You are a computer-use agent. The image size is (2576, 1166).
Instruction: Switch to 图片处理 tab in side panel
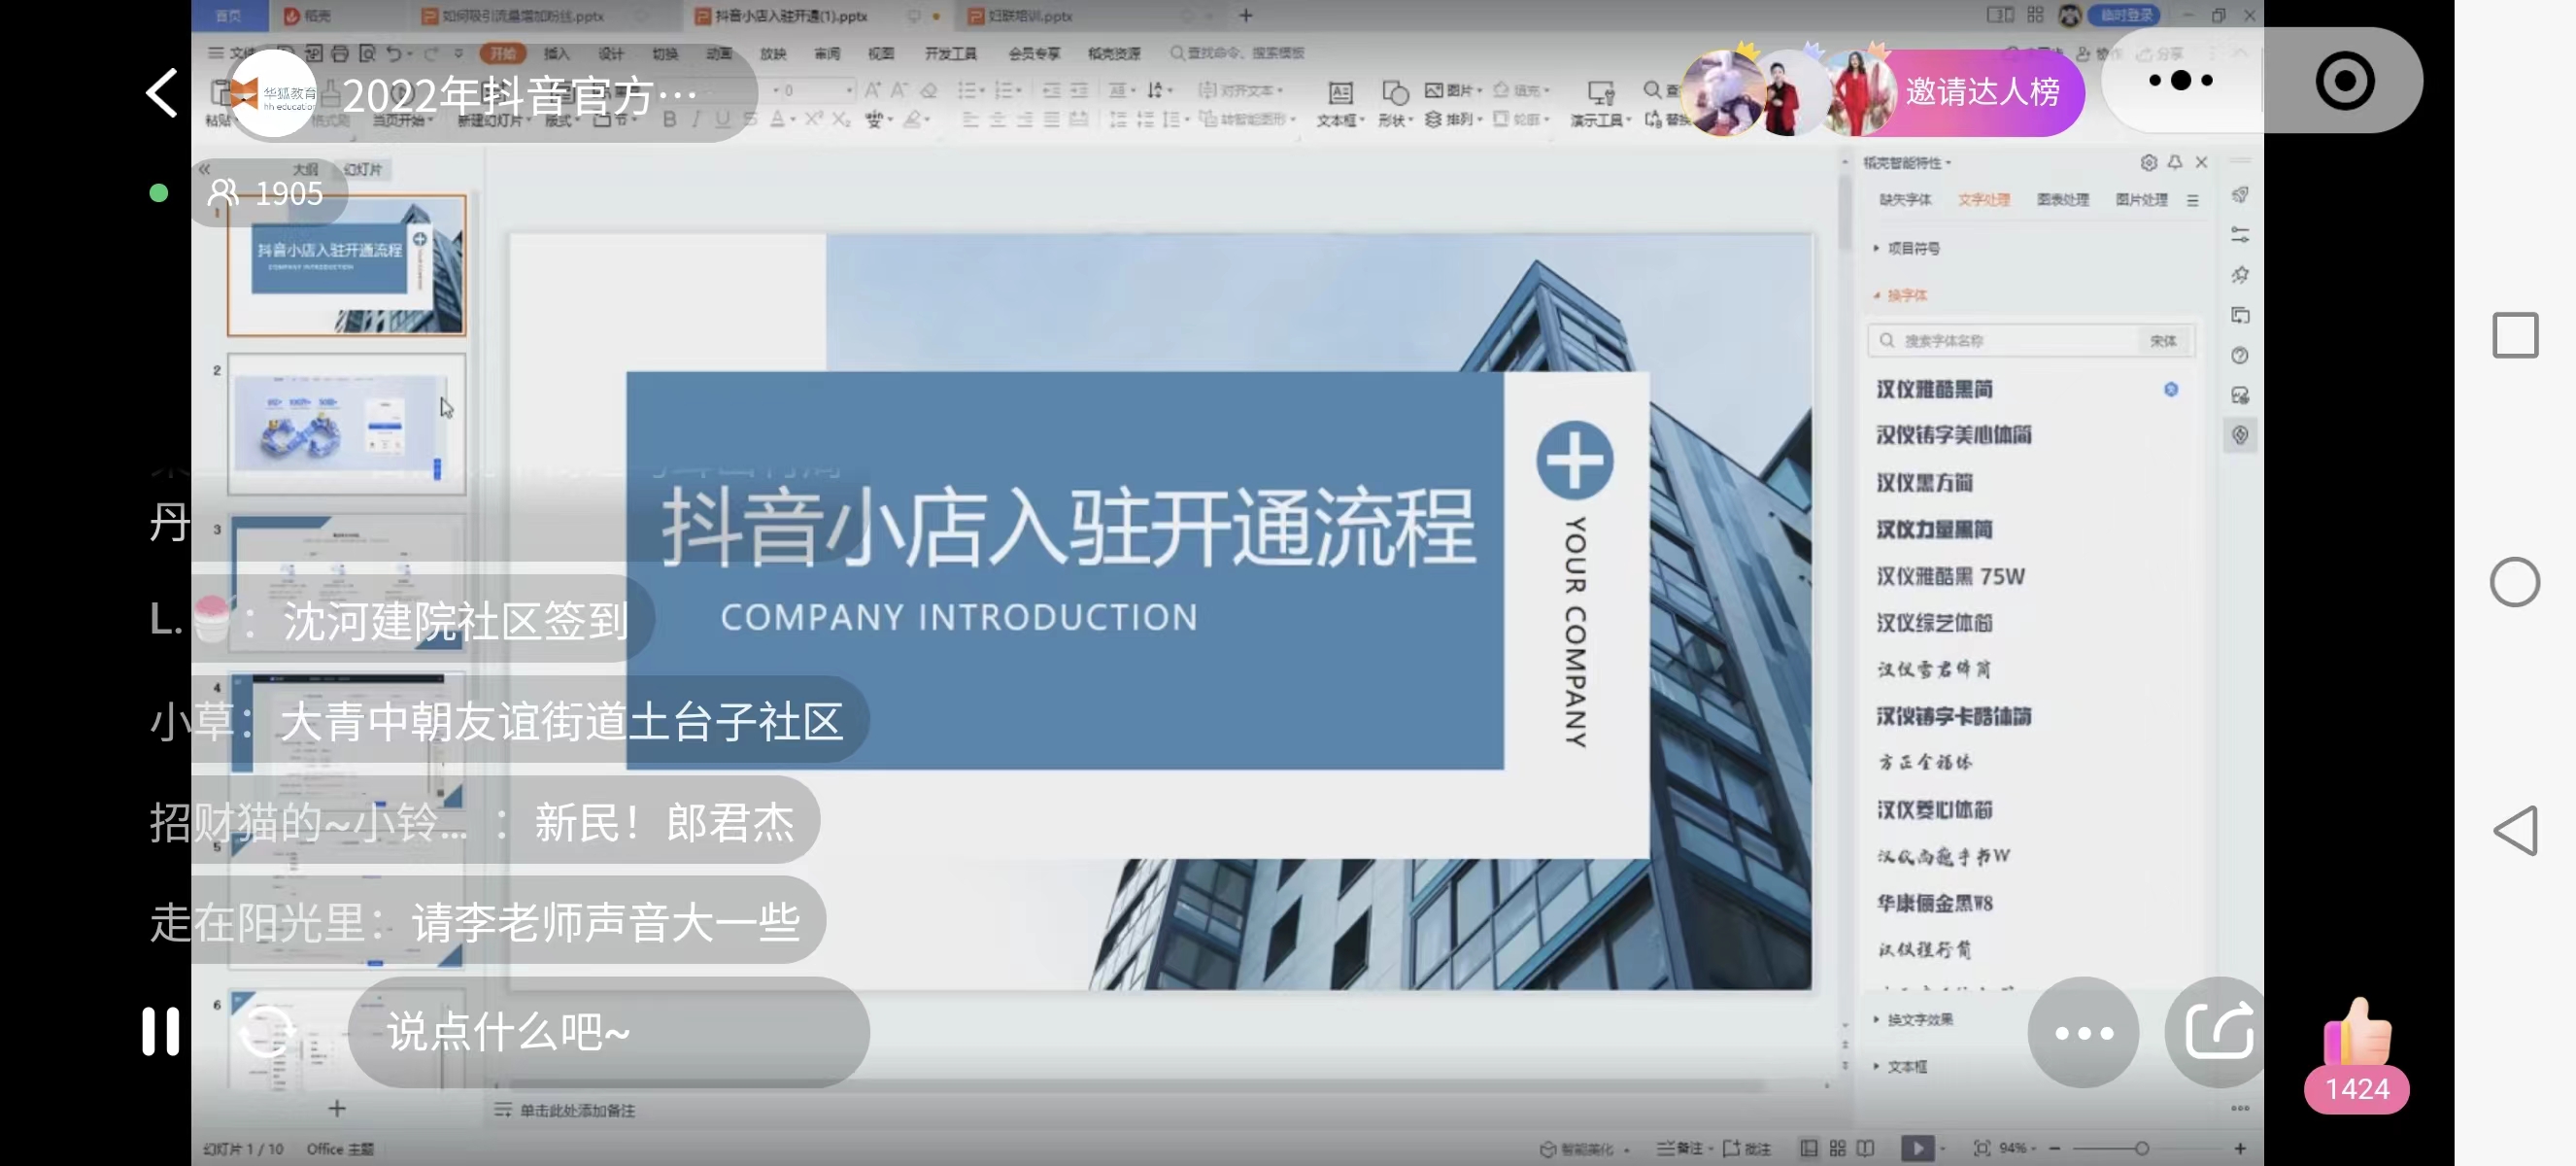tap(2141, 199)
